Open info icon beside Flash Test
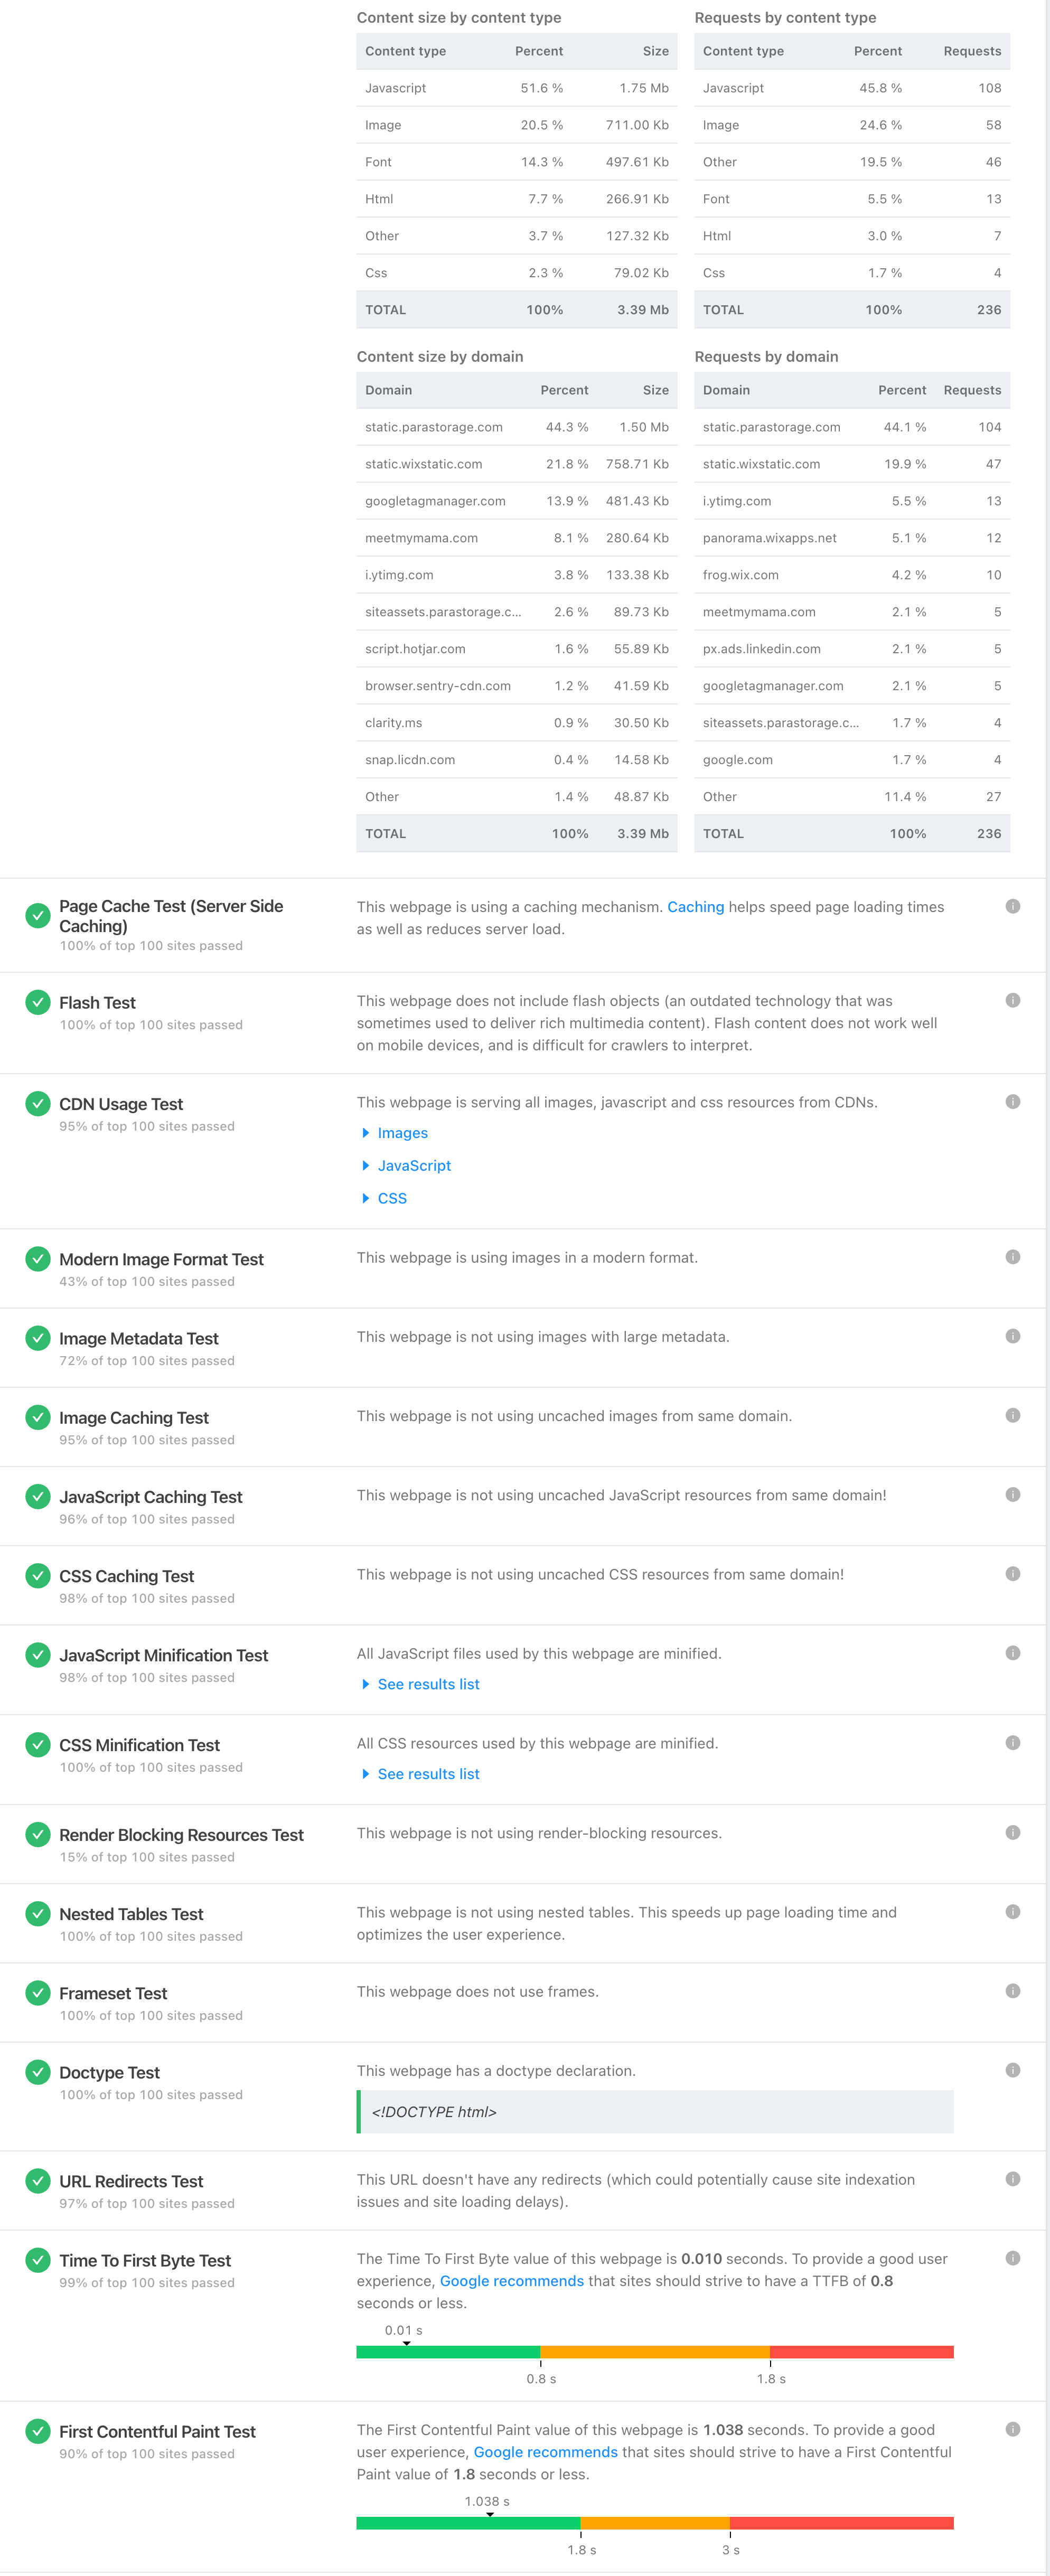Image resolution: width=1050 pixels, height=2576 pixels. (x=1012, y=1000)
